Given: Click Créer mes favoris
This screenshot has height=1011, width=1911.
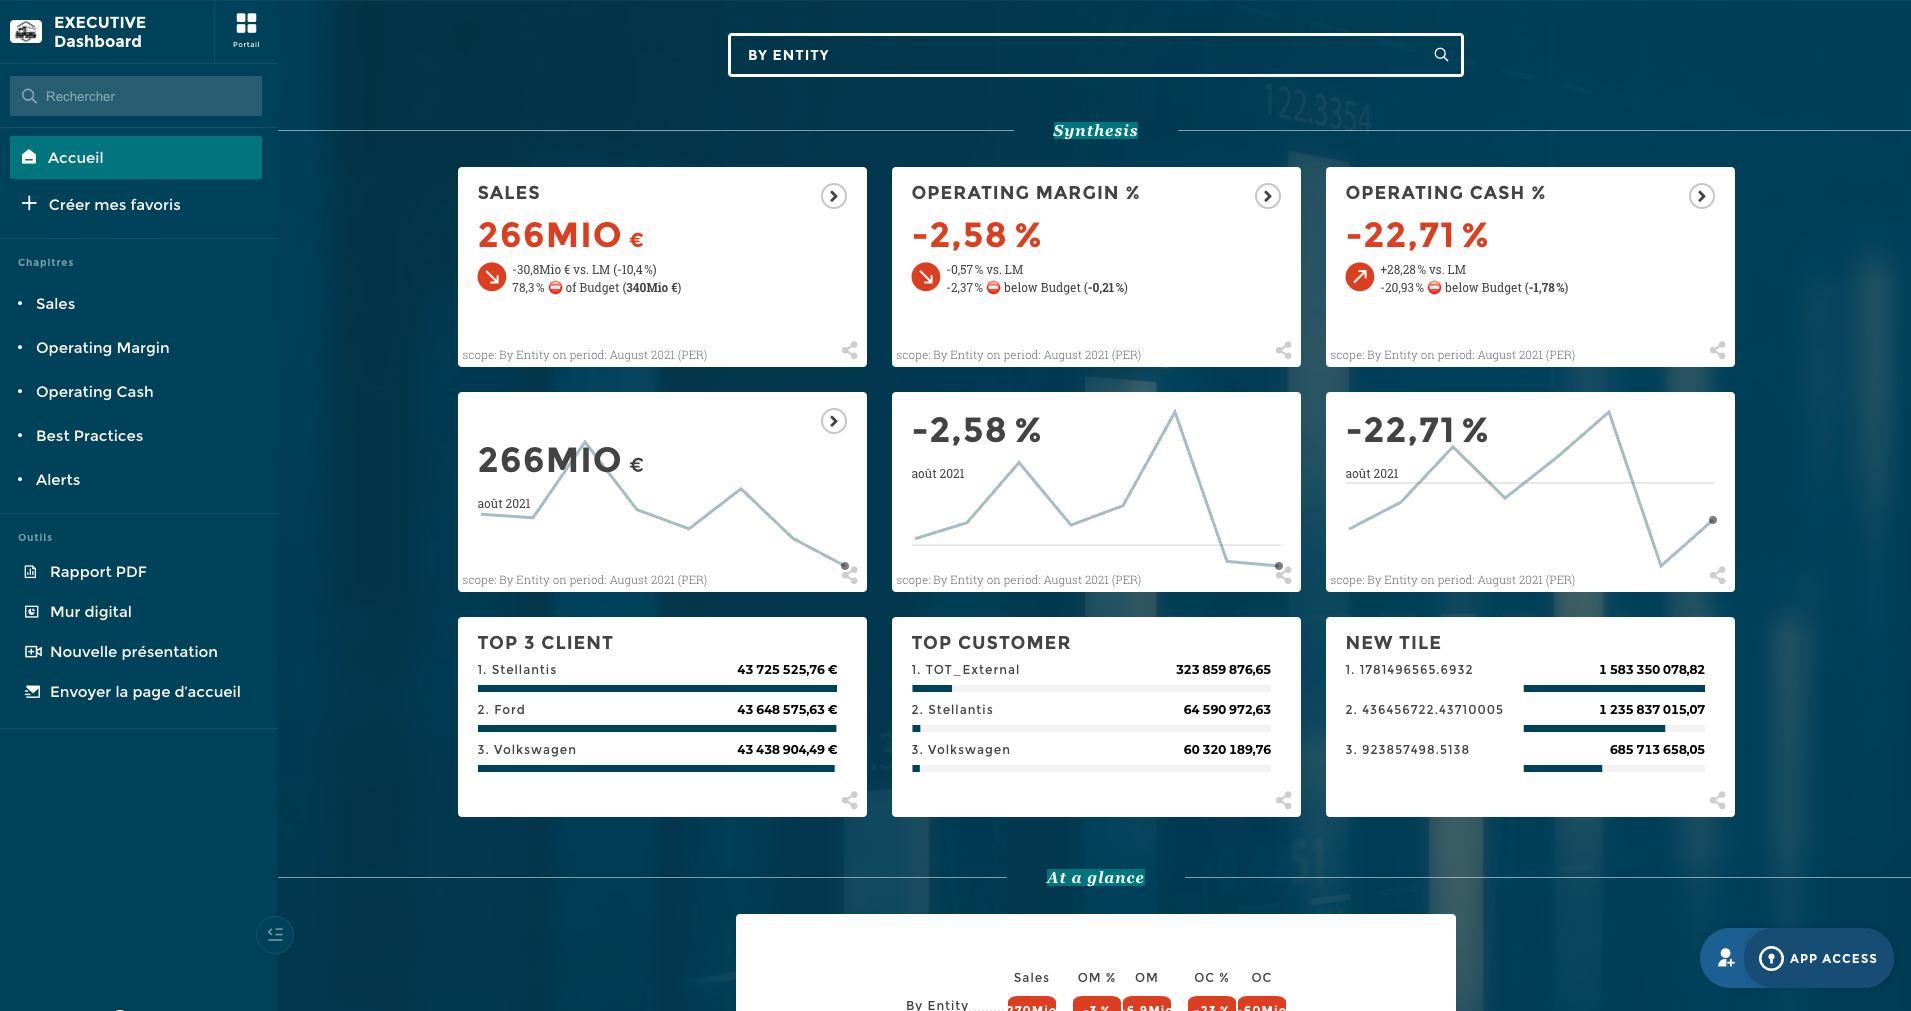Looking at the screenshot, I should tap(114, 205).
